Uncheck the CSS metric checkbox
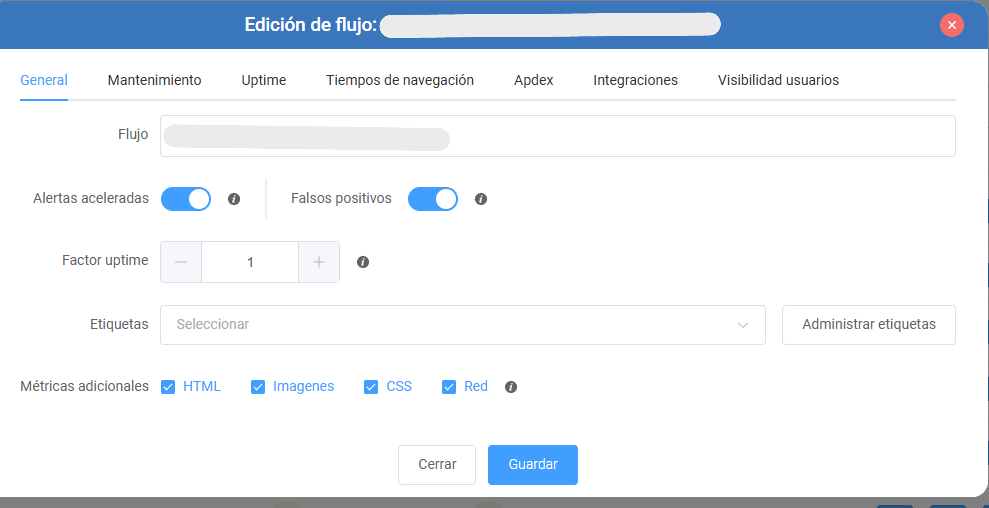 (371, 387)
